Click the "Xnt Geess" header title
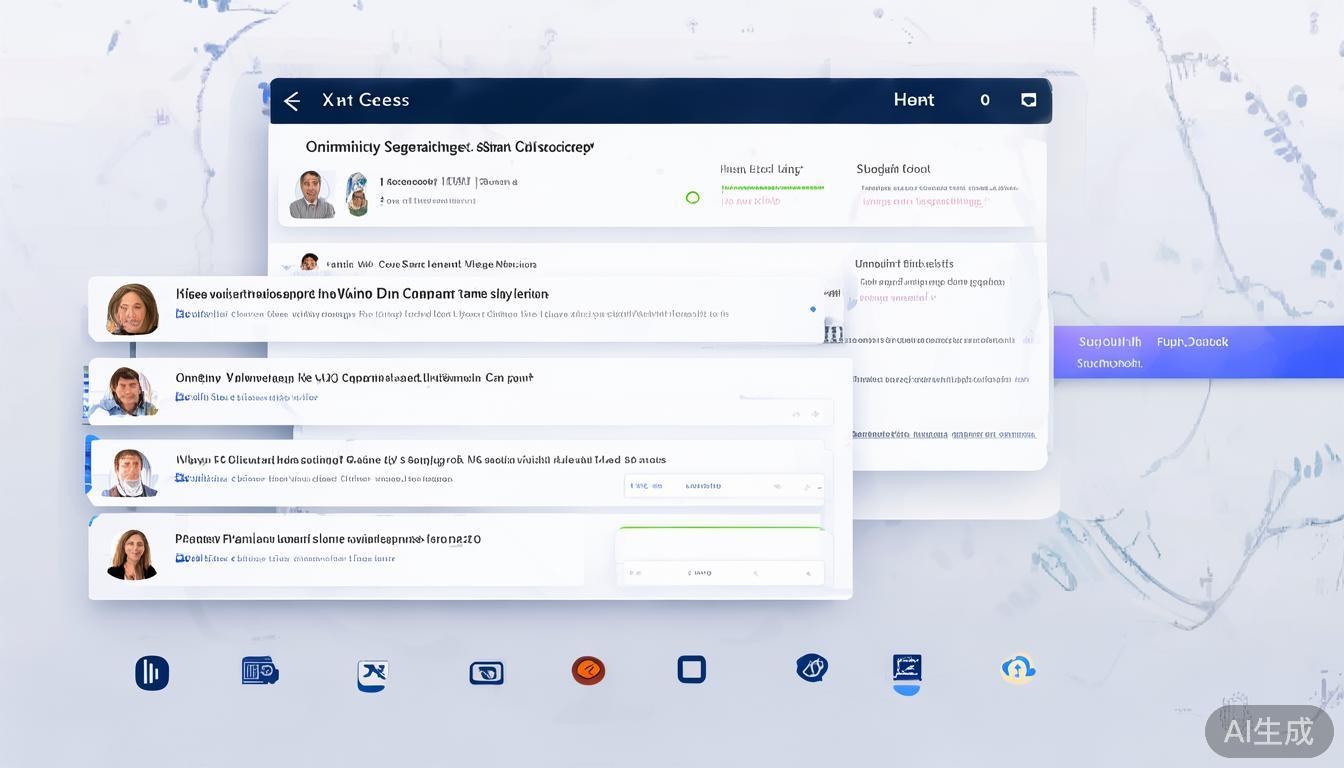The height and width of the screenshot is (768, 1344). (365, 100)
